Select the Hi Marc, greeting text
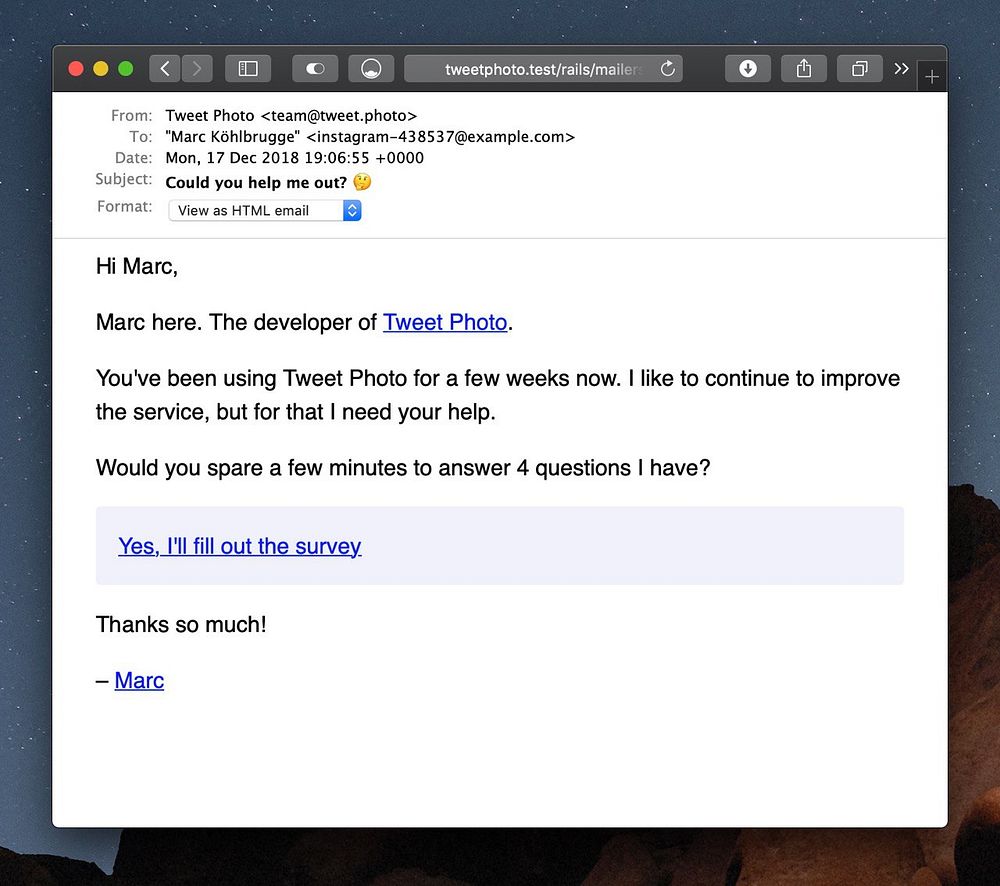Image resolution: width=1000 pixels, height=886 pixels. coord(136,266)
